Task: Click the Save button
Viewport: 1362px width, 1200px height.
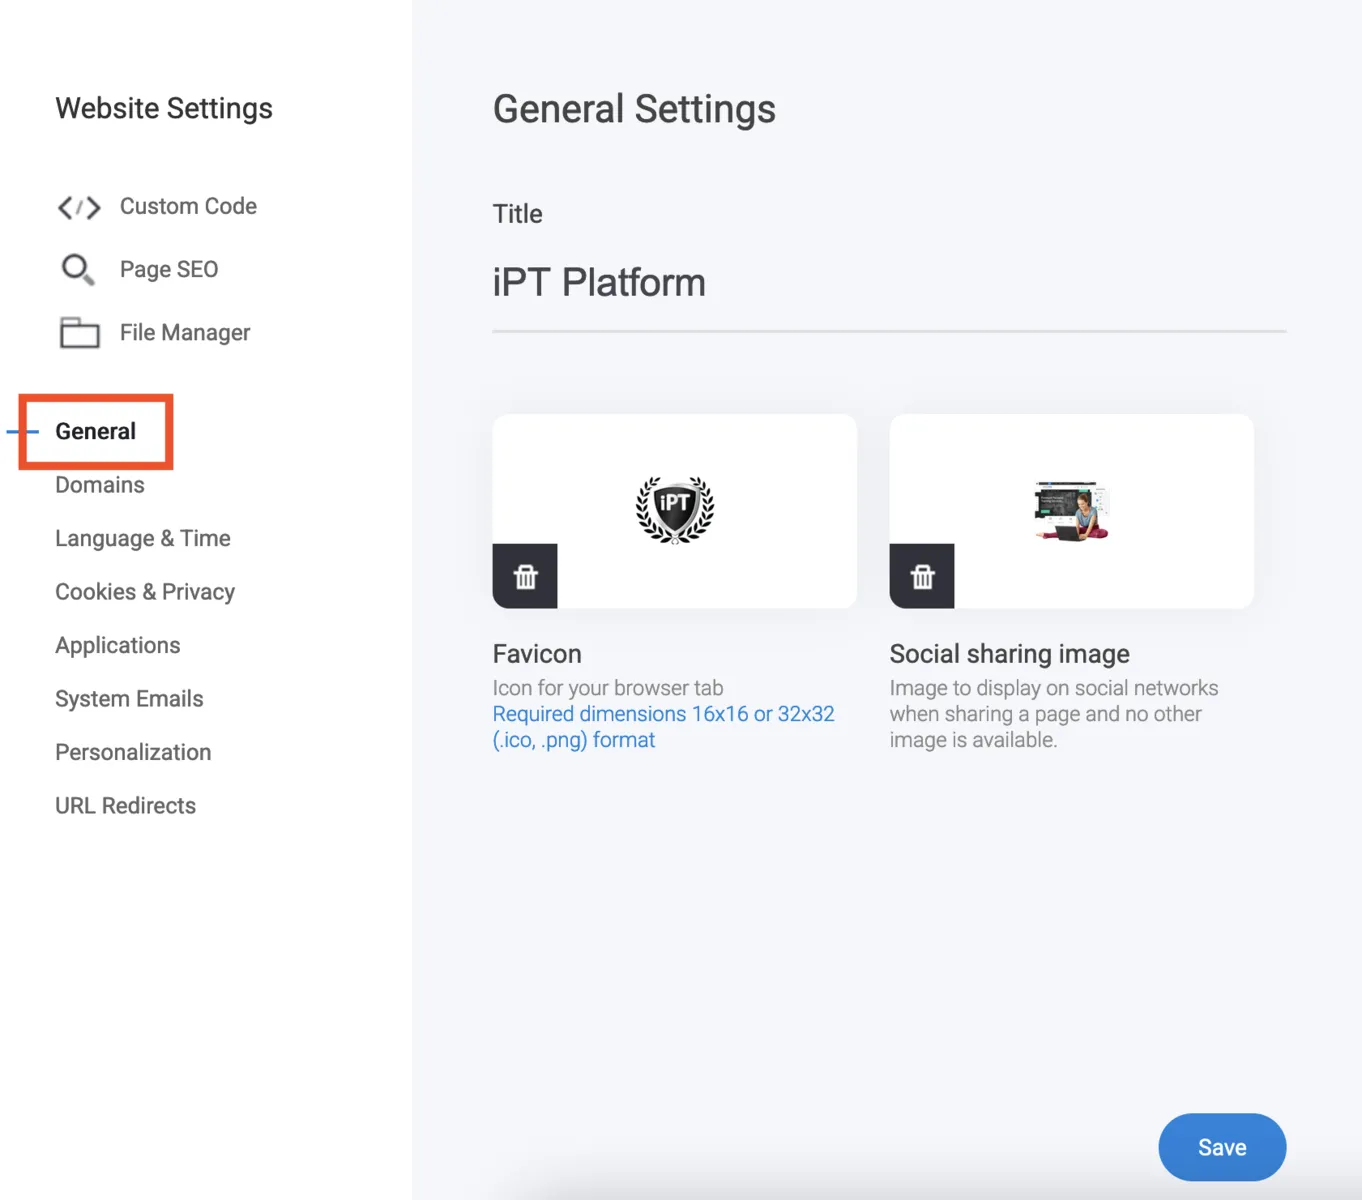Action: [1221, 1147]
